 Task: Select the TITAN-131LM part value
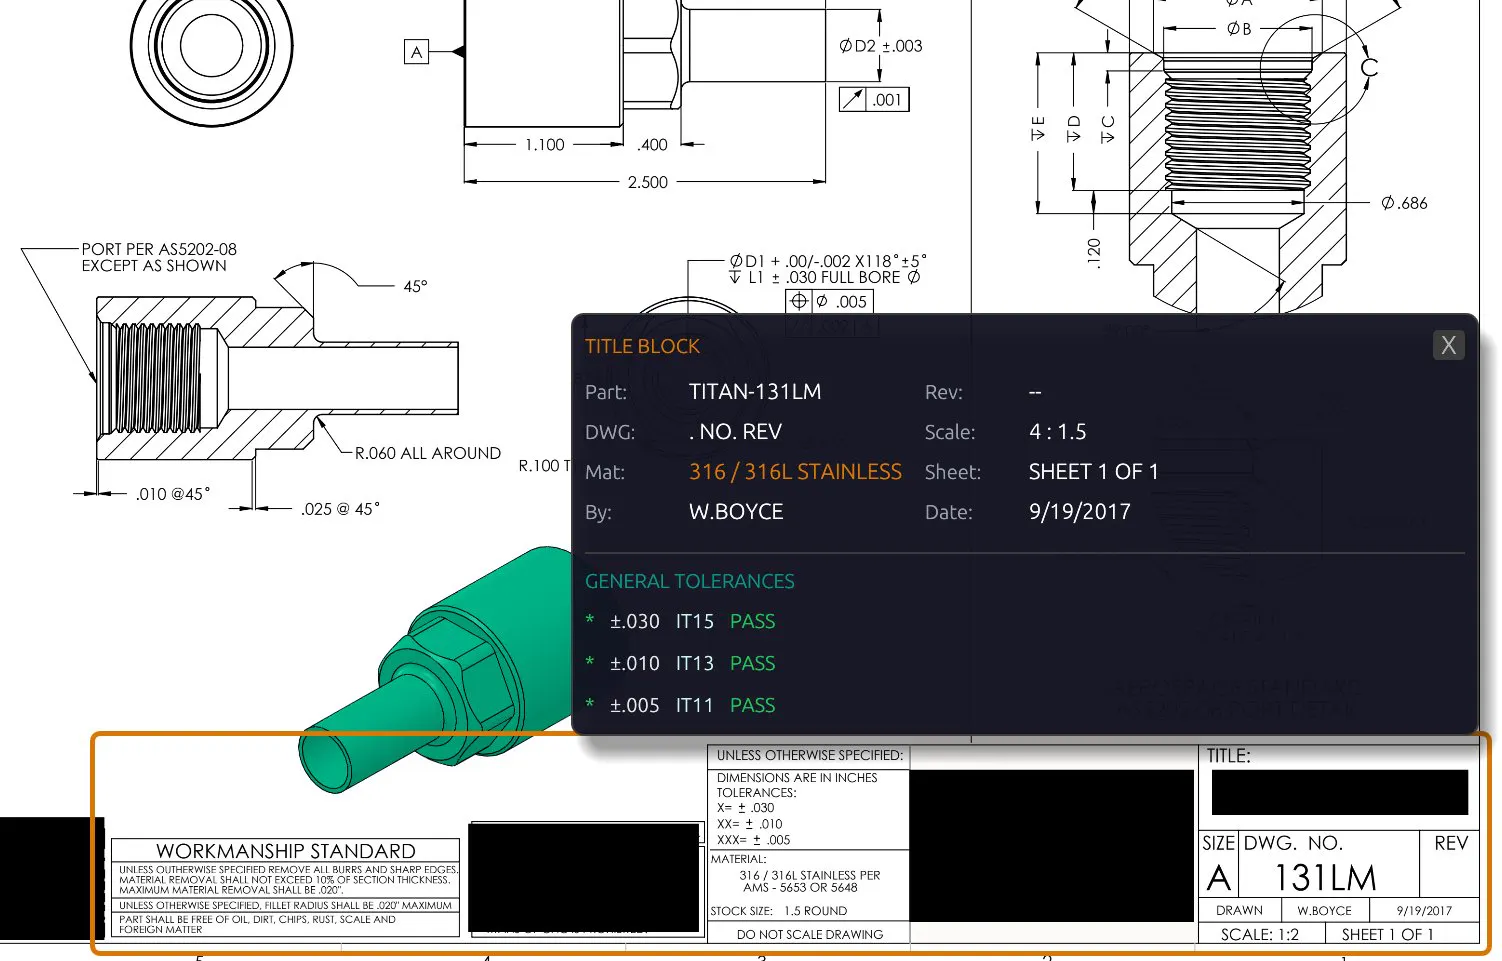click(755, 392)
